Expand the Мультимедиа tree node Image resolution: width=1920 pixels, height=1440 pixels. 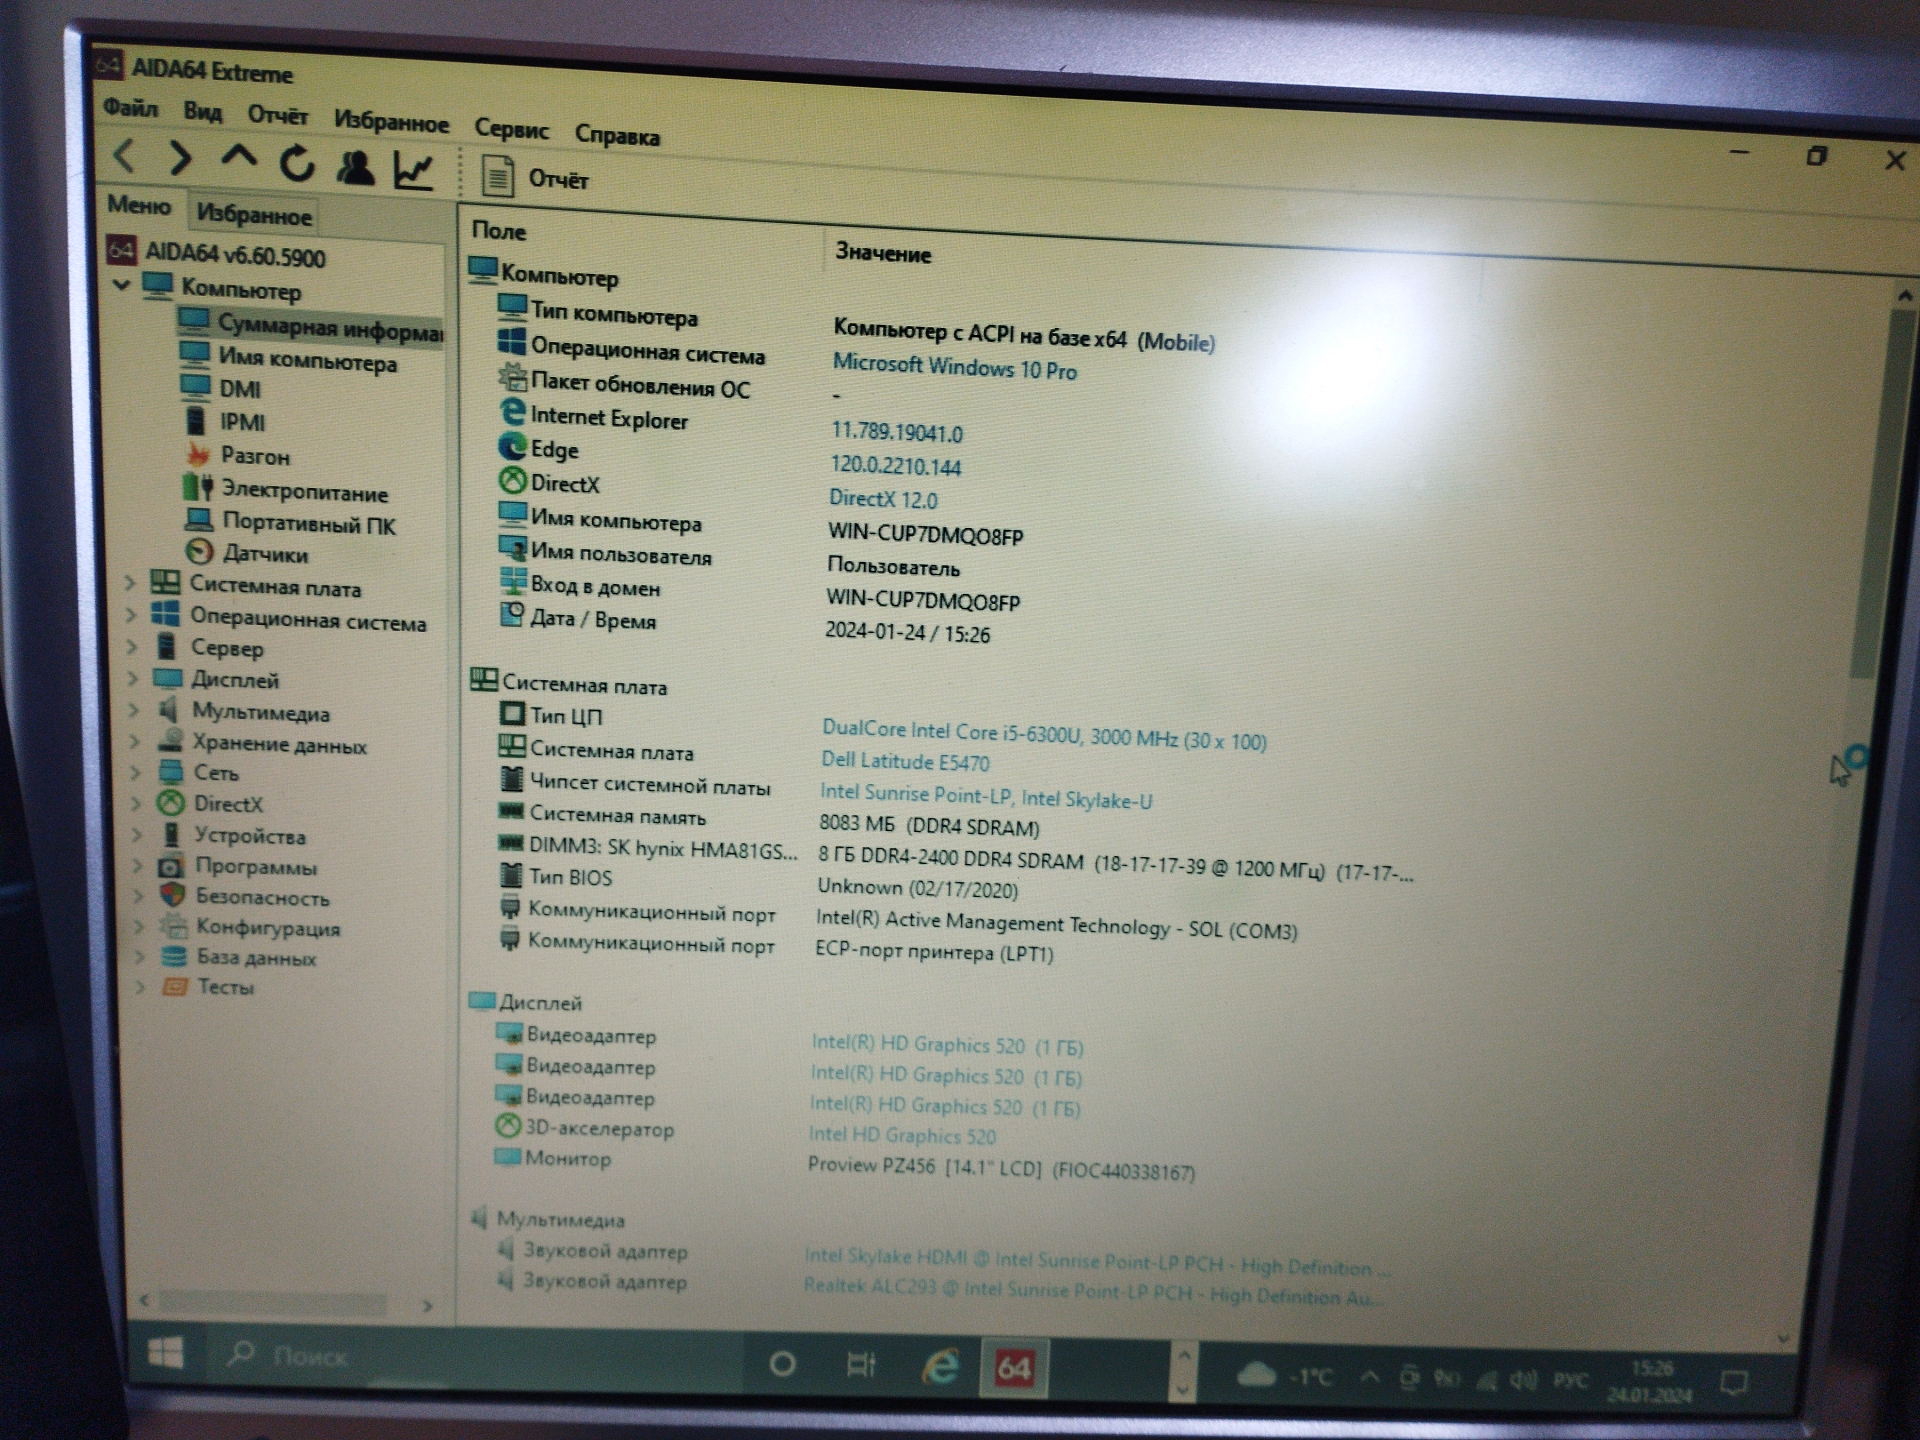(x=134, y=709)
